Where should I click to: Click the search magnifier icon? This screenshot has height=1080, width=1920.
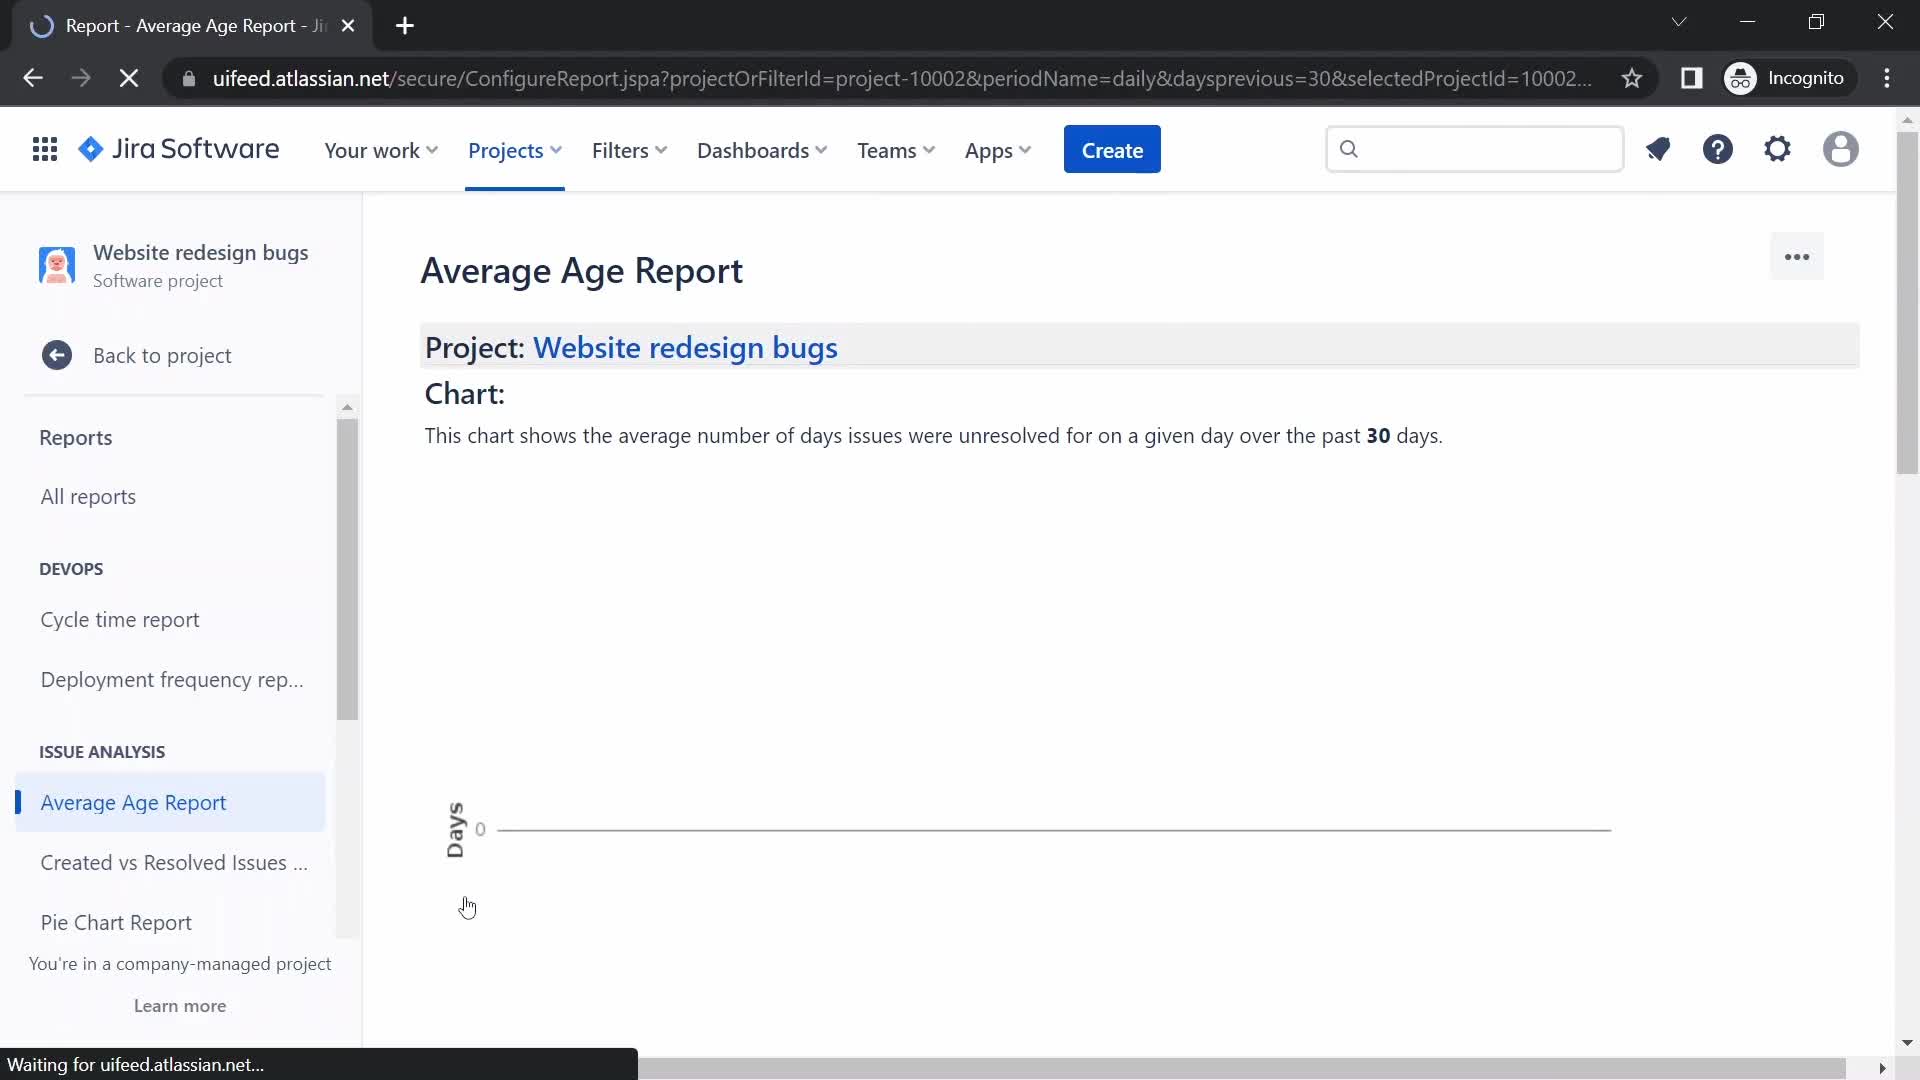pyautogui.click(x=1349, y=149)
